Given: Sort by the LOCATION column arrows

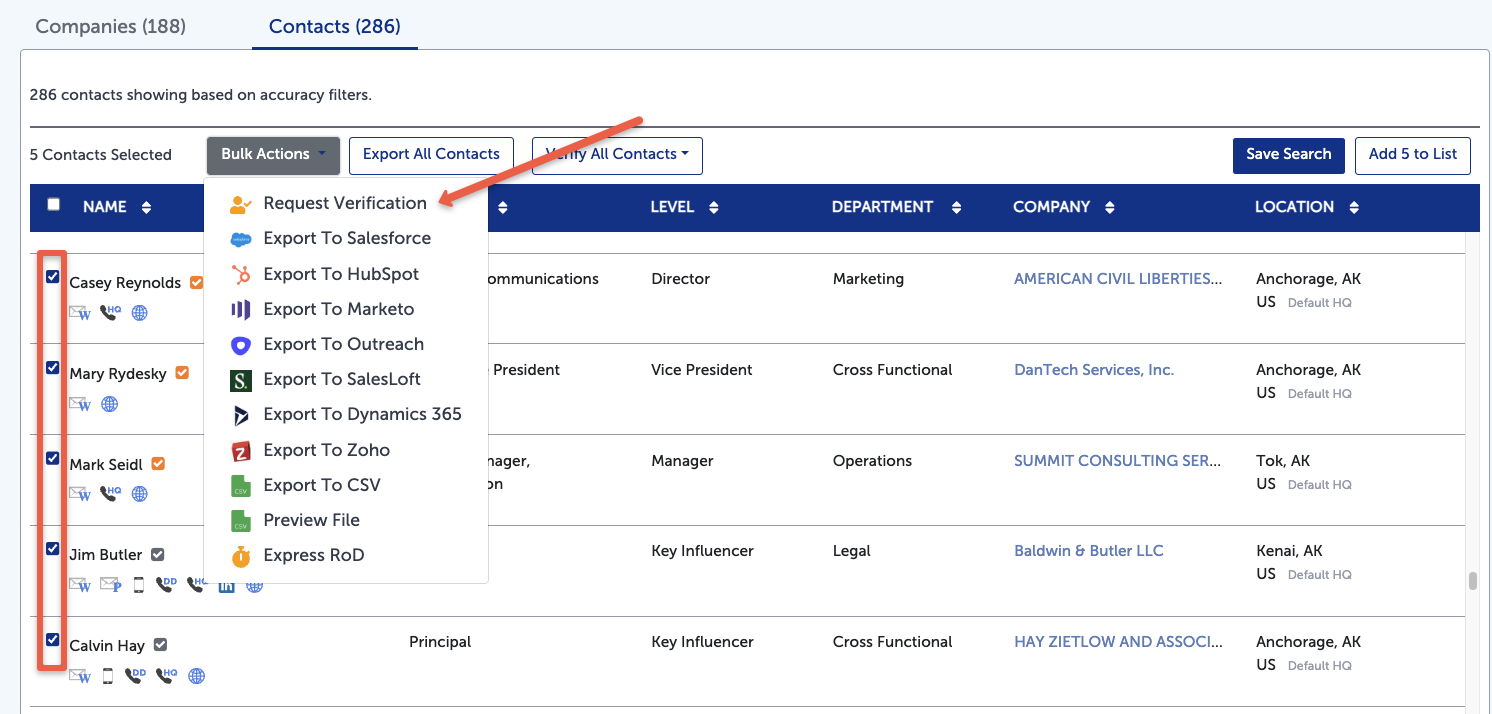Looking at the screenshot, I should point(1354,207).
